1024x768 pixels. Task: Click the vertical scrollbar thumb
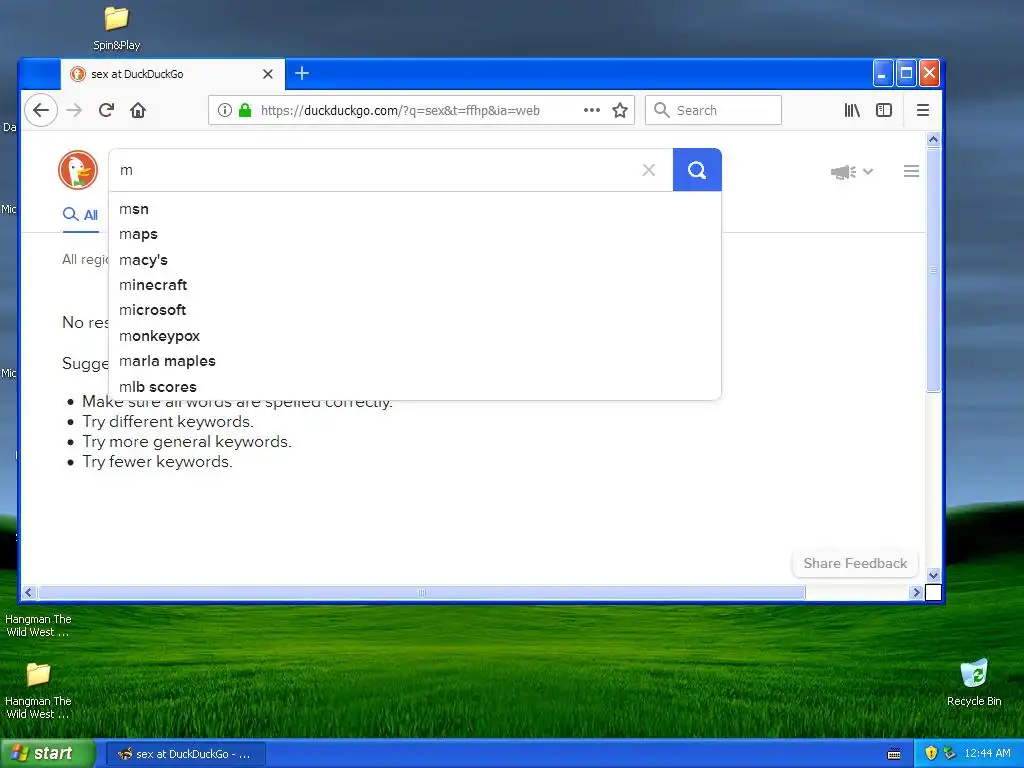click(x=933, y=270)
